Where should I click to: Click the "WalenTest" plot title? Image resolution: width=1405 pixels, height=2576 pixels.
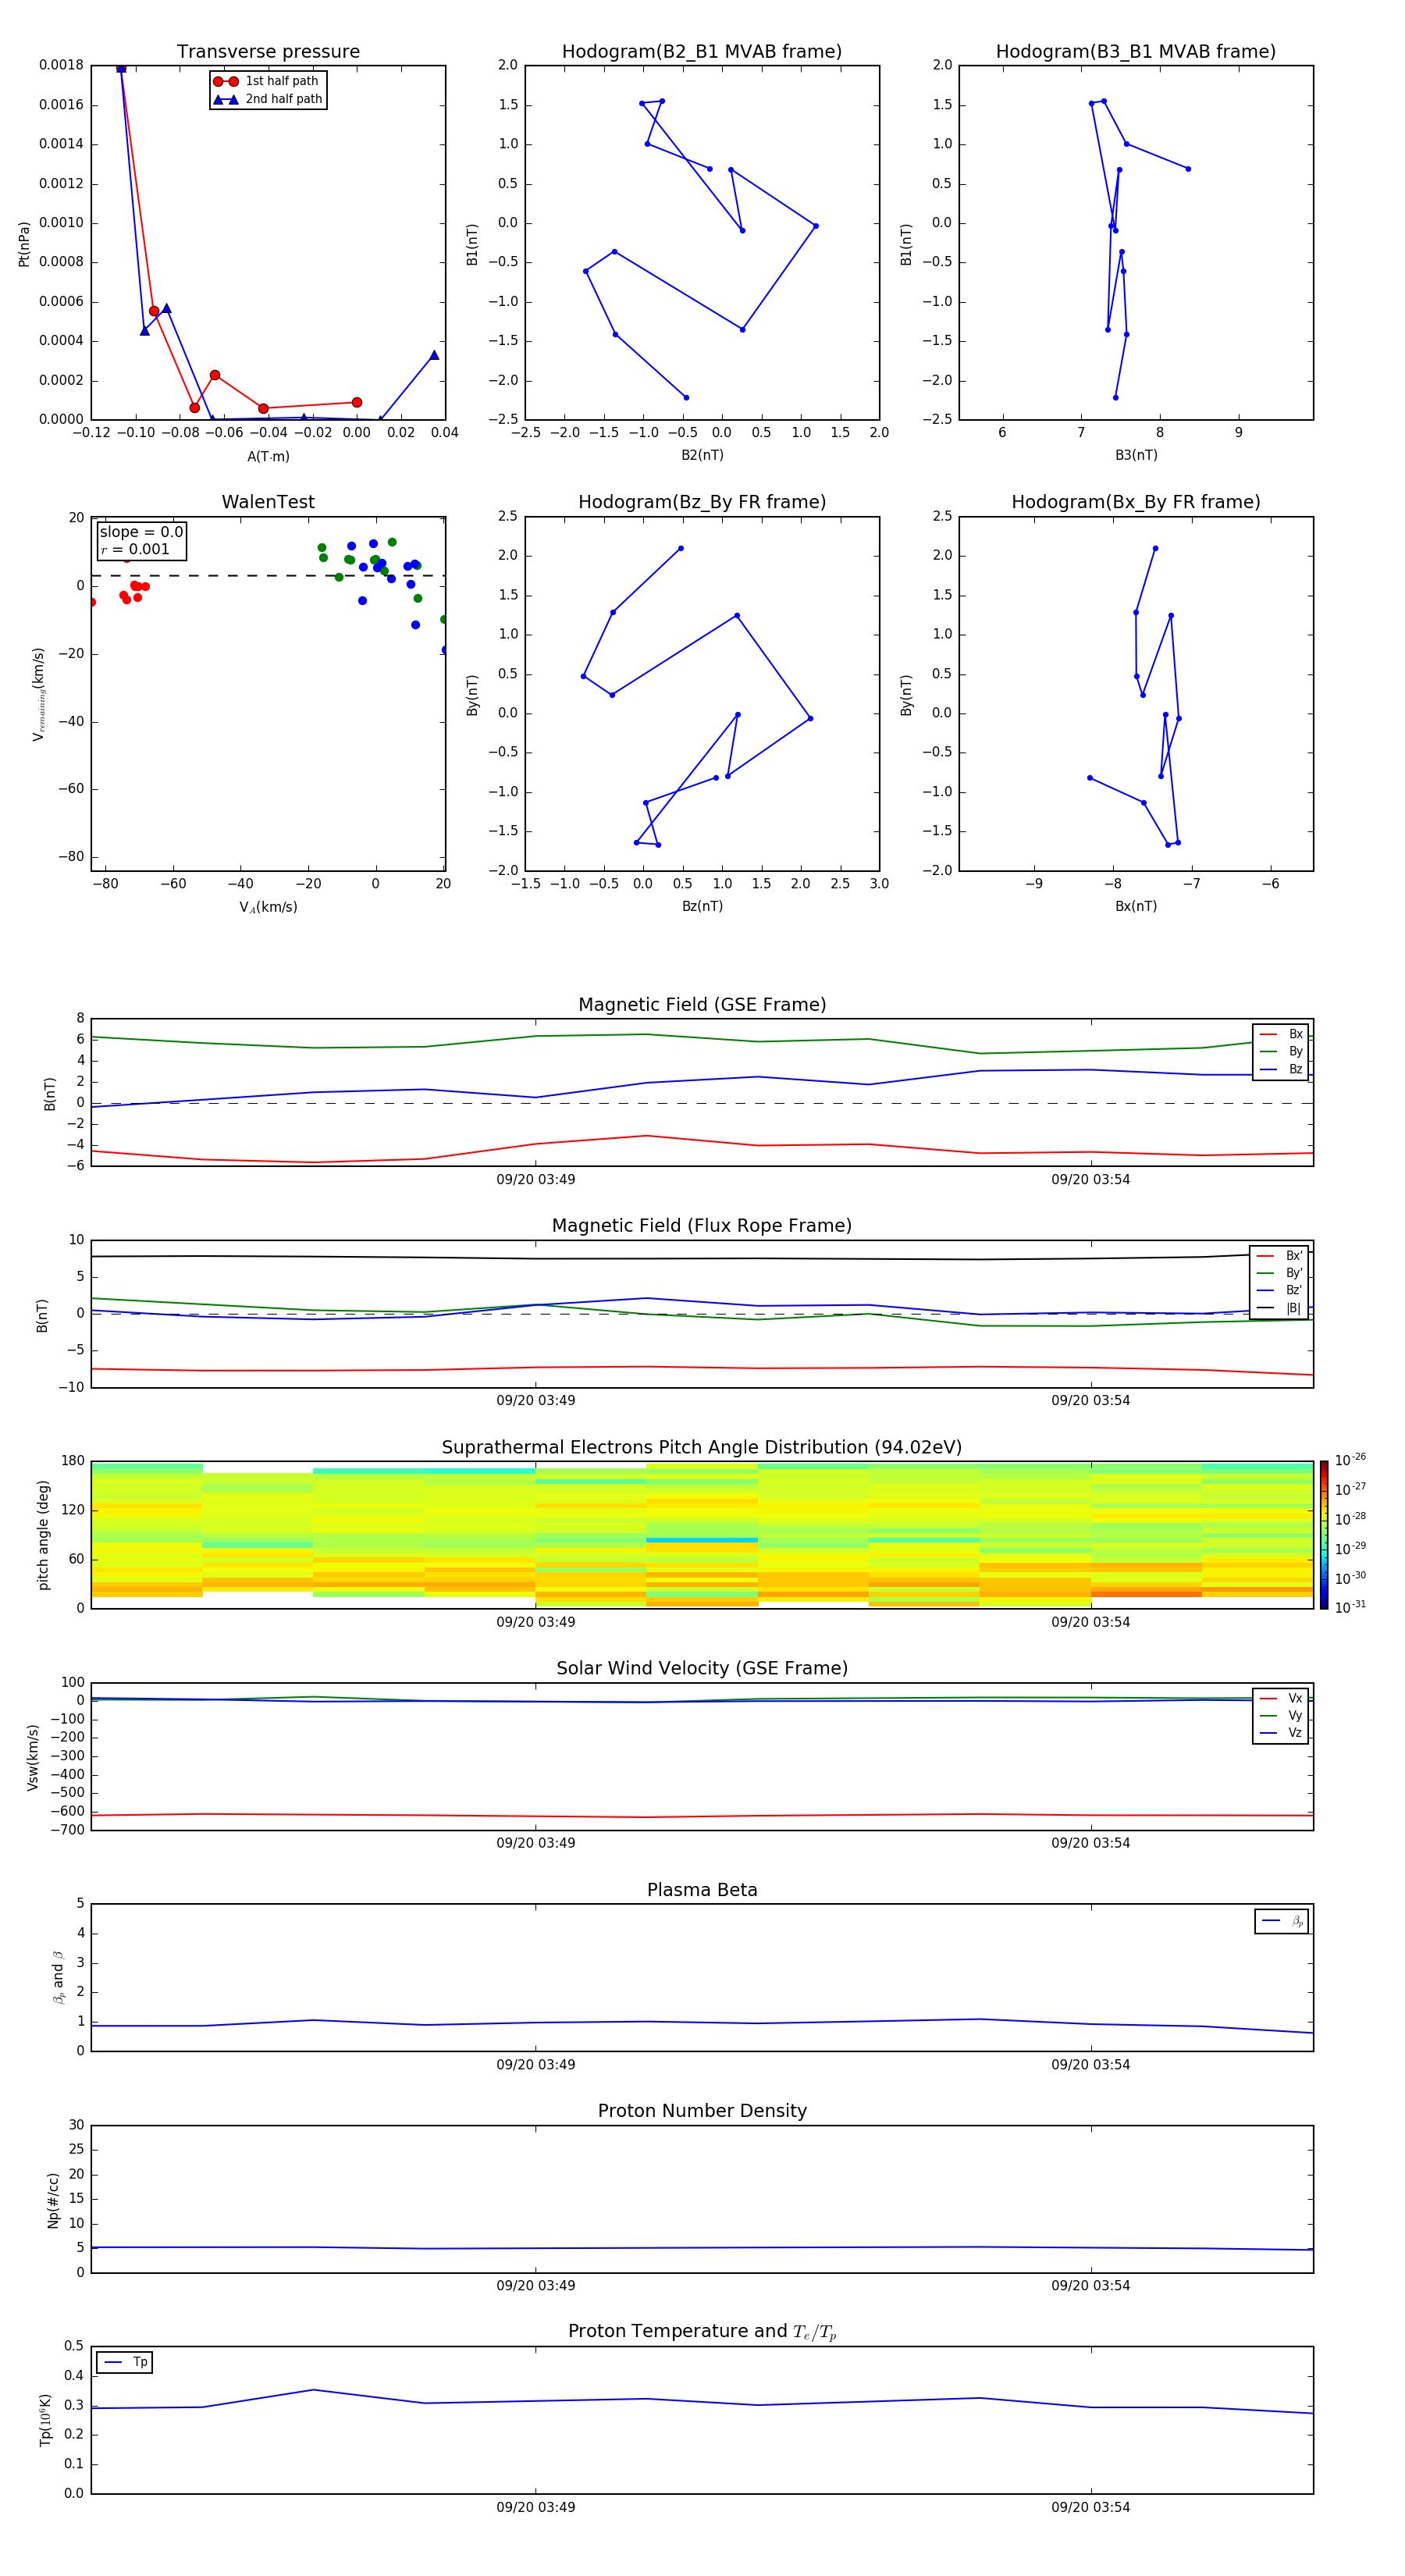[268, 502]
